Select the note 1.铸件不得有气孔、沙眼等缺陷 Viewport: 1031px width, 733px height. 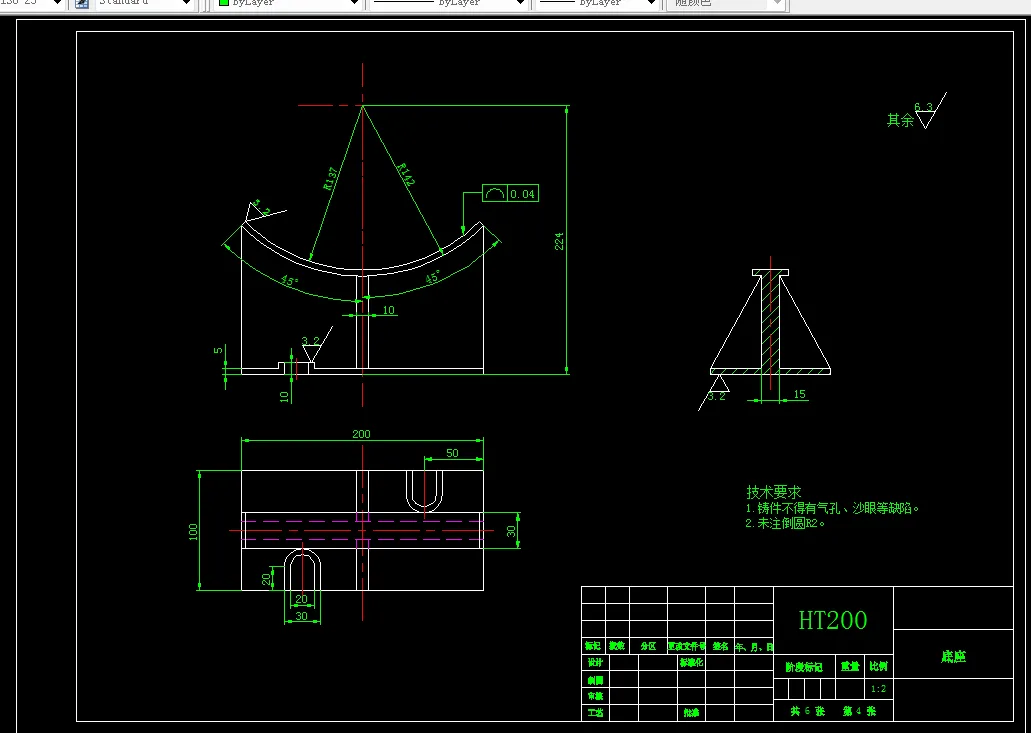(832, 508)
